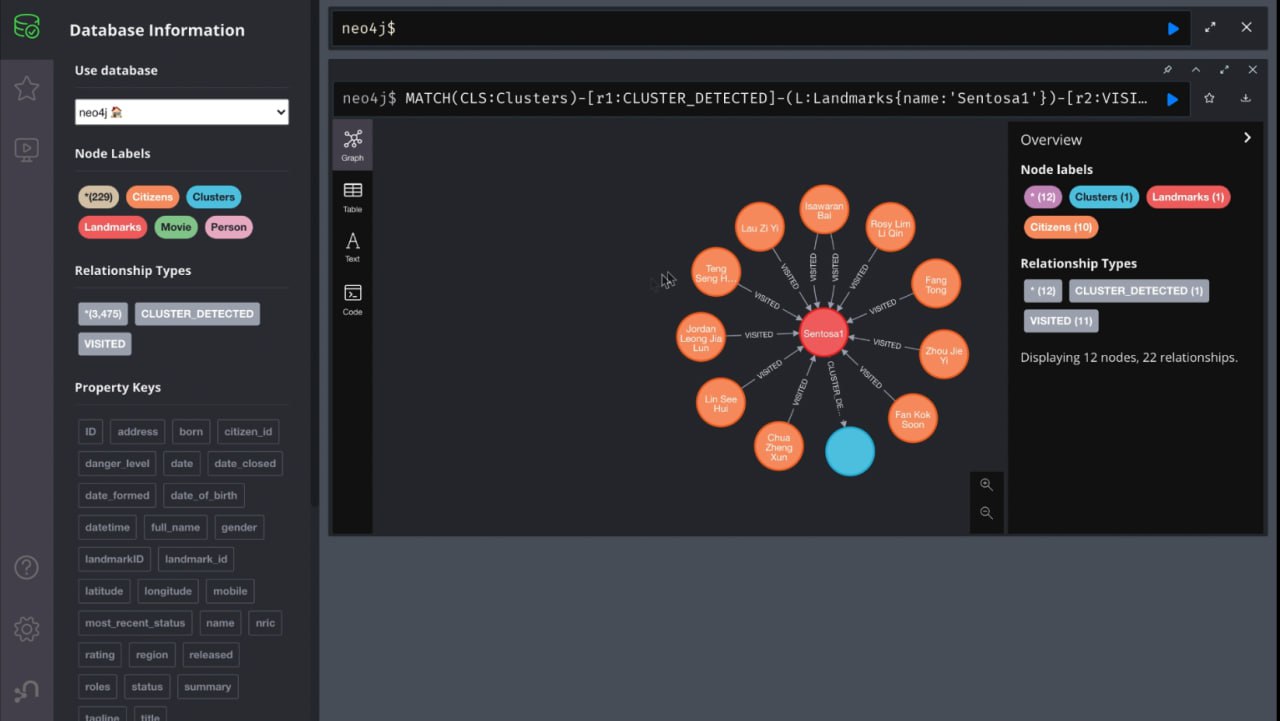Select the *(229) all nodes label
Viewport: 1280px width, 721px height.
click(x=98, y=197)
